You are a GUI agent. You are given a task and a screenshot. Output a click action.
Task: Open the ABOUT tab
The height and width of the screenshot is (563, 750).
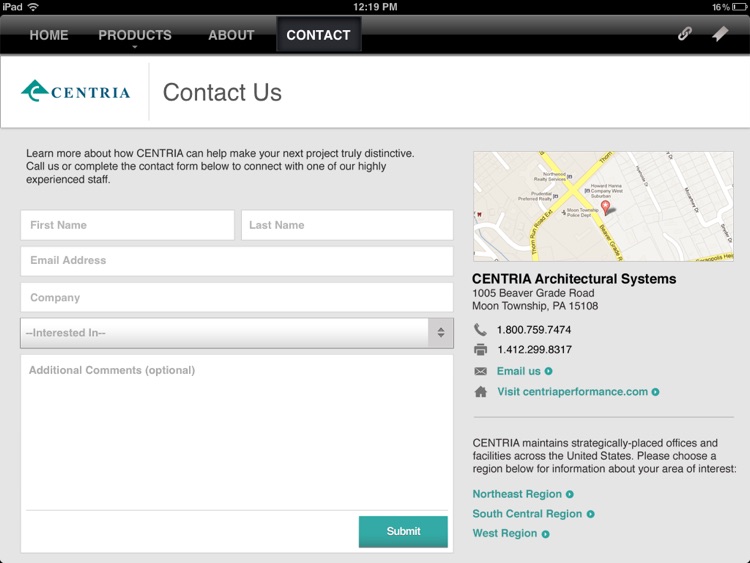point(231,35)
